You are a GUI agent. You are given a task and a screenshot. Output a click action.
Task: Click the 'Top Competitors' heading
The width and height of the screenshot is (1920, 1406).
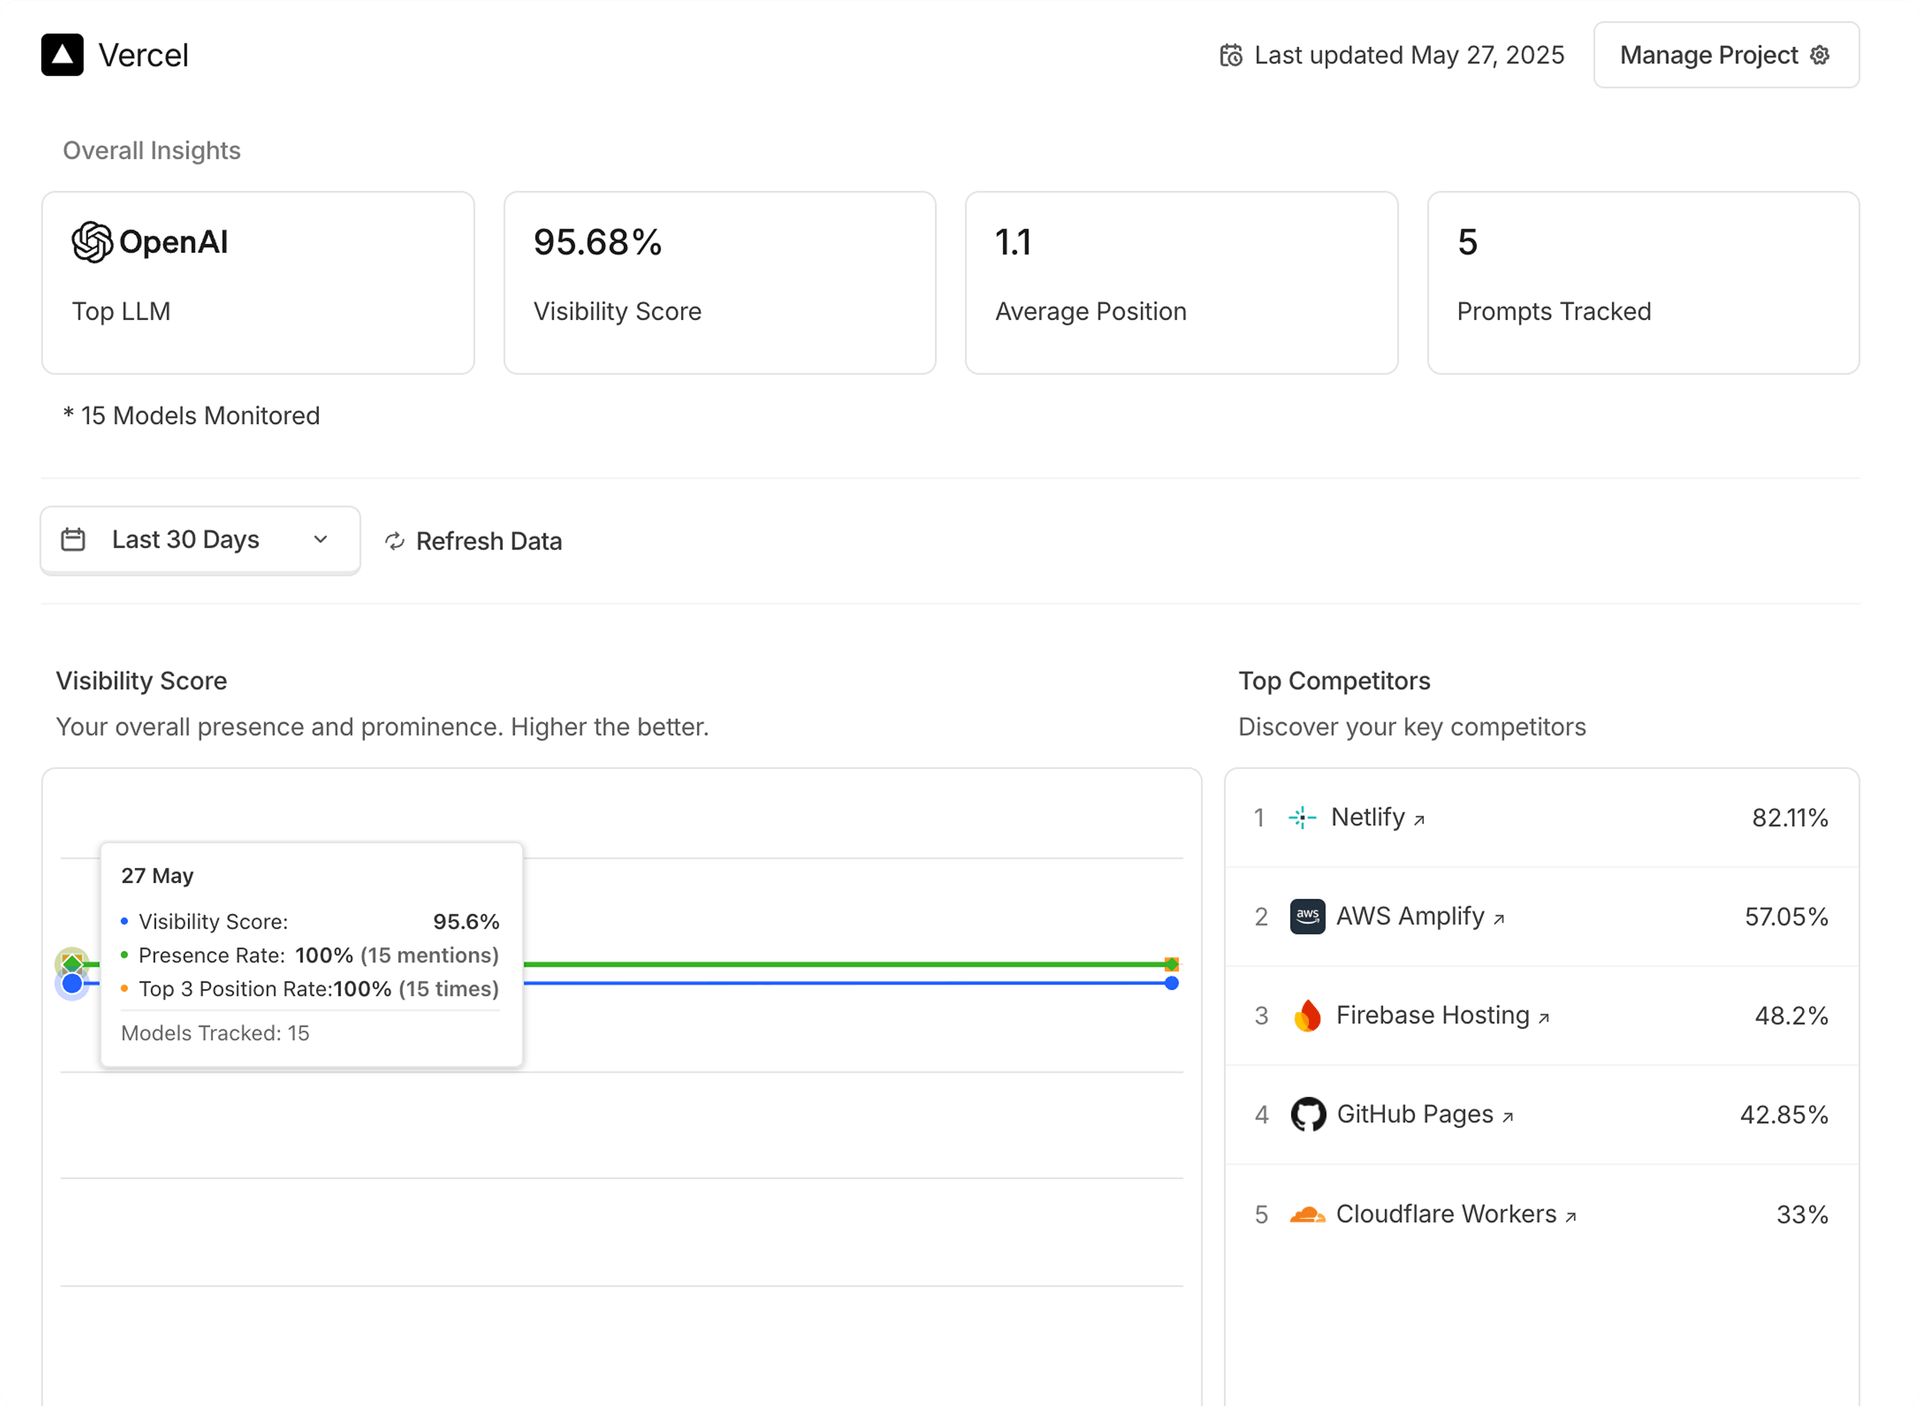coord(1334,681)
